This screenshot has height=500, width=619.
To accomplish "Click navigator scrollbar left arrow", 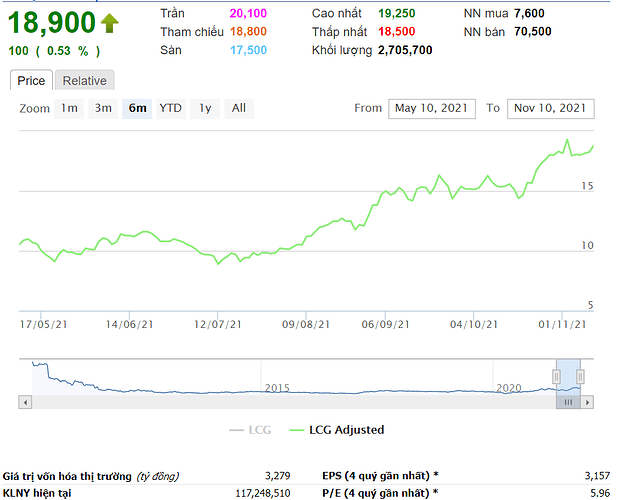I will [24, 402].
